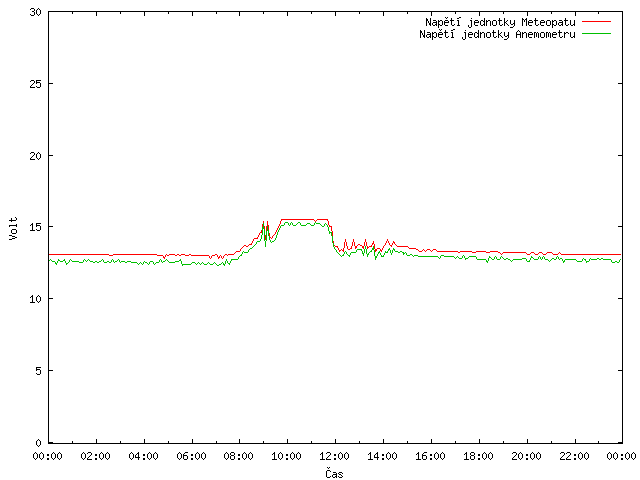The image size is (640, 480).
Task: Click the x-axis label 10:00
Action: click(287, 456)
